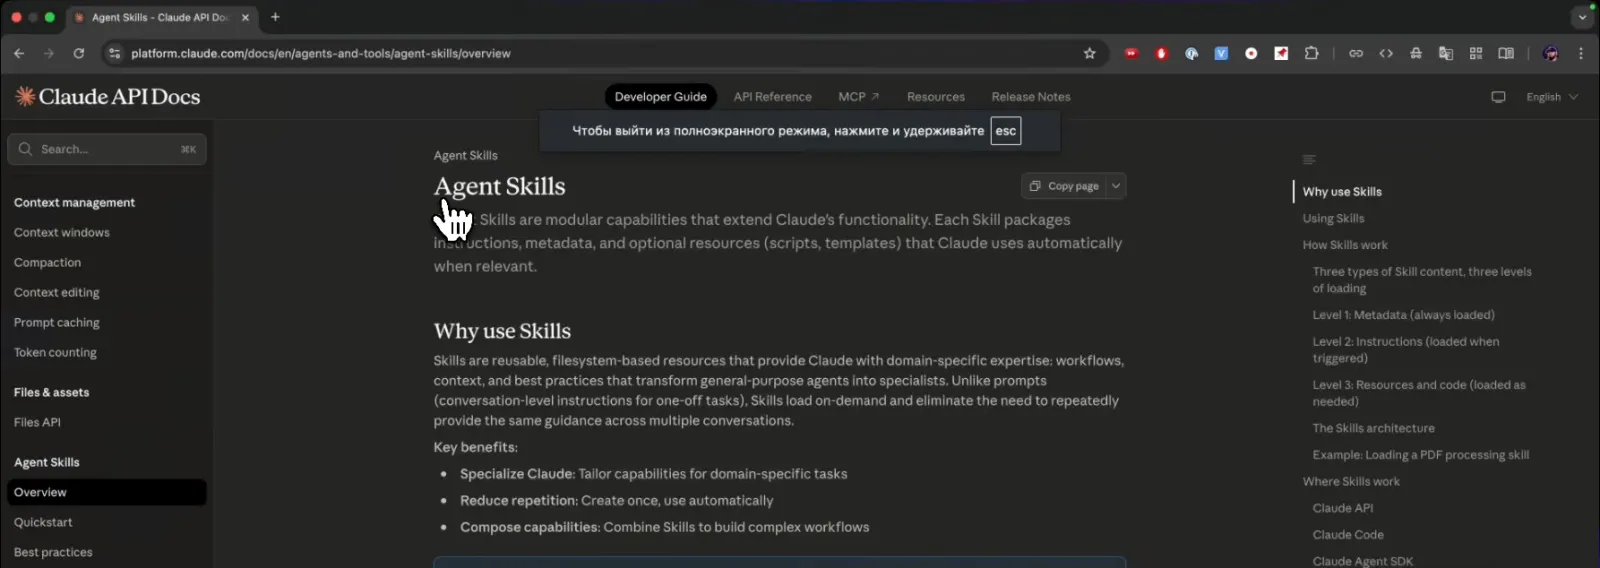Jump to Claude API outline entry
The image size is (1600, 568).
[1342, 508]
